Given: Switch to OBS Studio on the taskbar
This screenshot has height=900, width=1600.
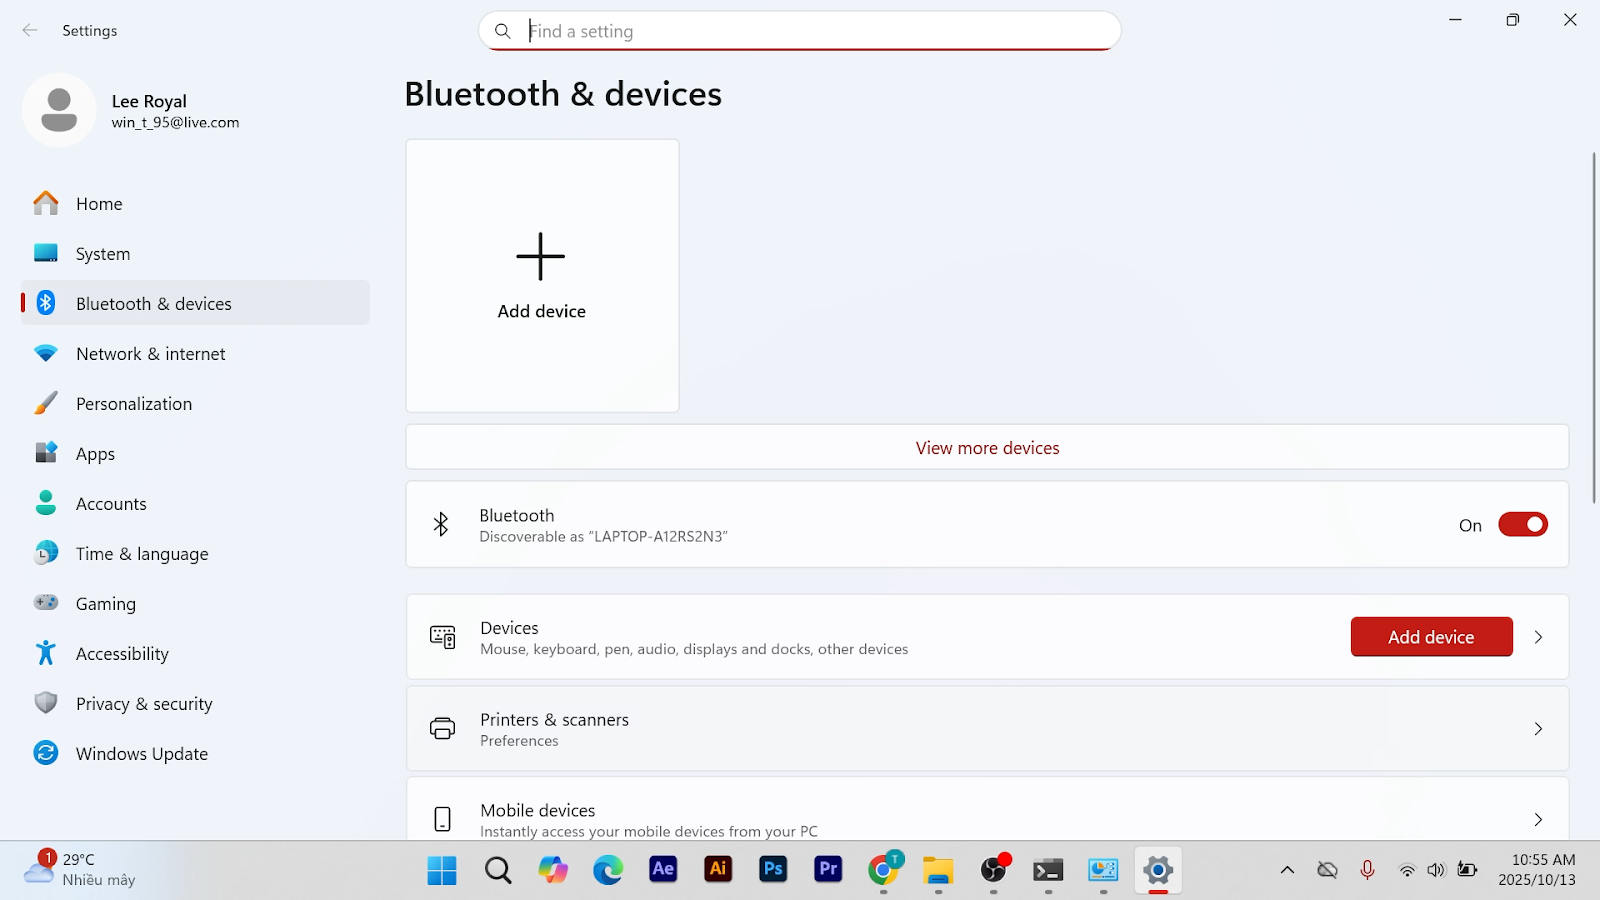Looking at the screenshot, I should click(994, 871).
